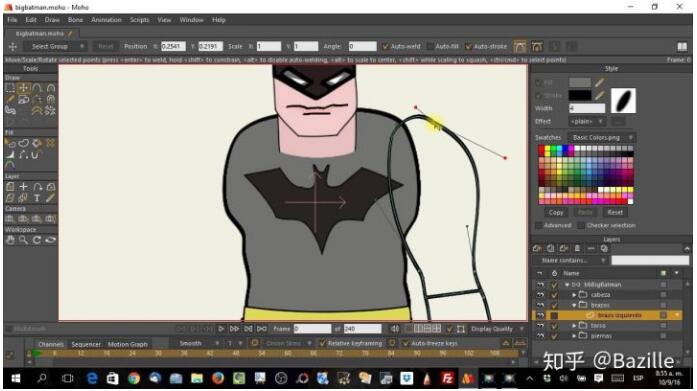Toggle the Auto-weld checkbox
The image size is (697, 391).
point(385,46)
